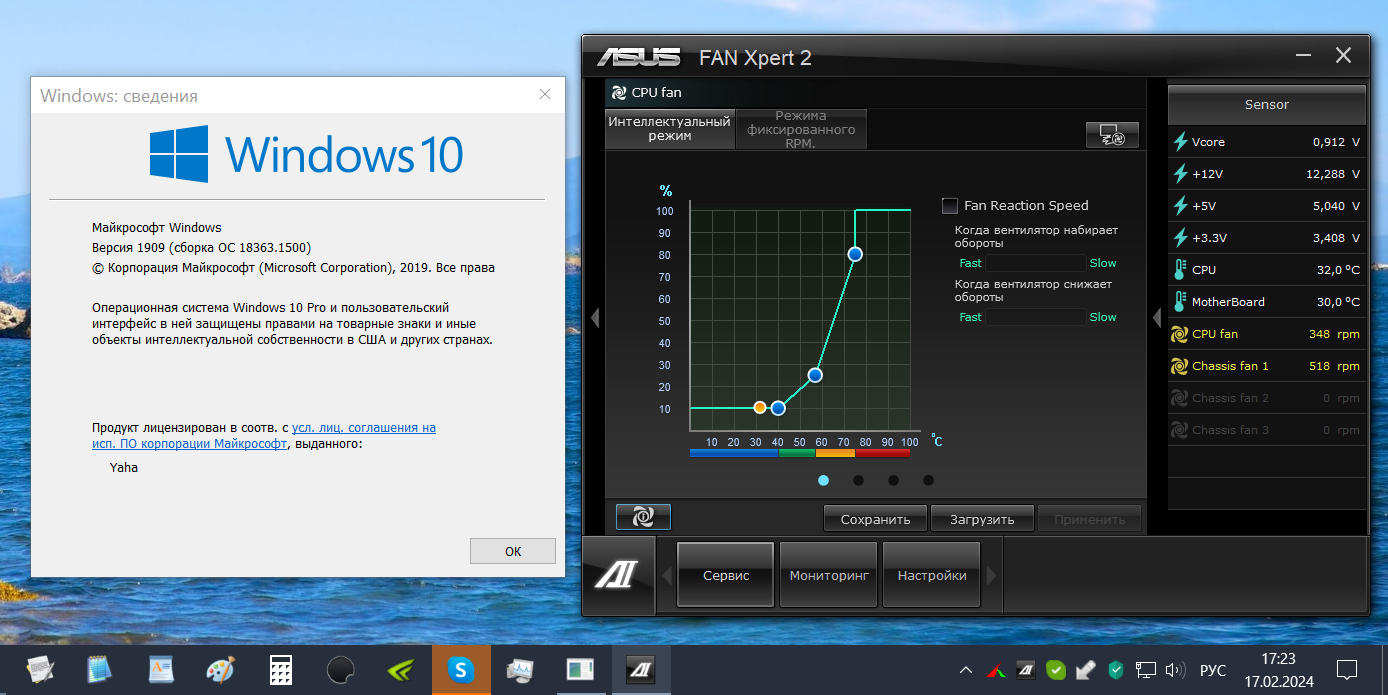This screenshot has height=695, width=1388.
Task: Switch to Интеллектуальный режим tab
Action: pos(670,129)
